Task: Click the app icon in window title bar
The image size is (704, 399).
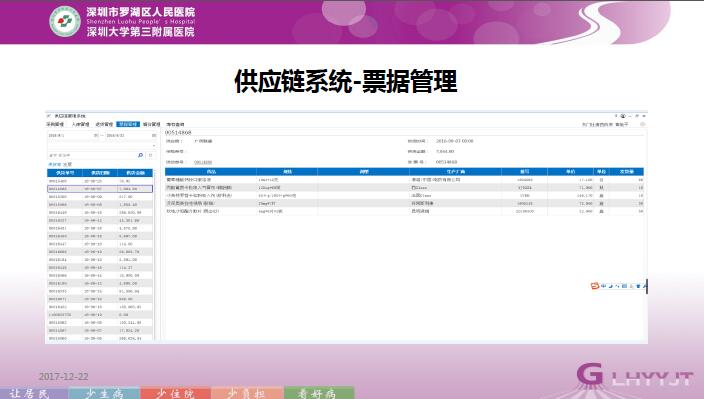Action: (49, 116)
